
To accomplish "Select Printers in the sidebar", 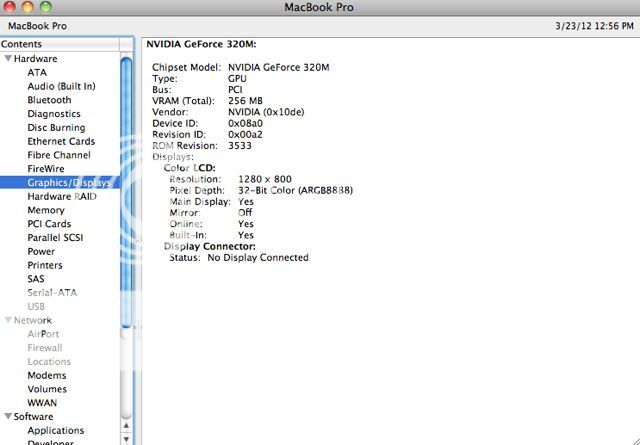I will tap(45, 265).
